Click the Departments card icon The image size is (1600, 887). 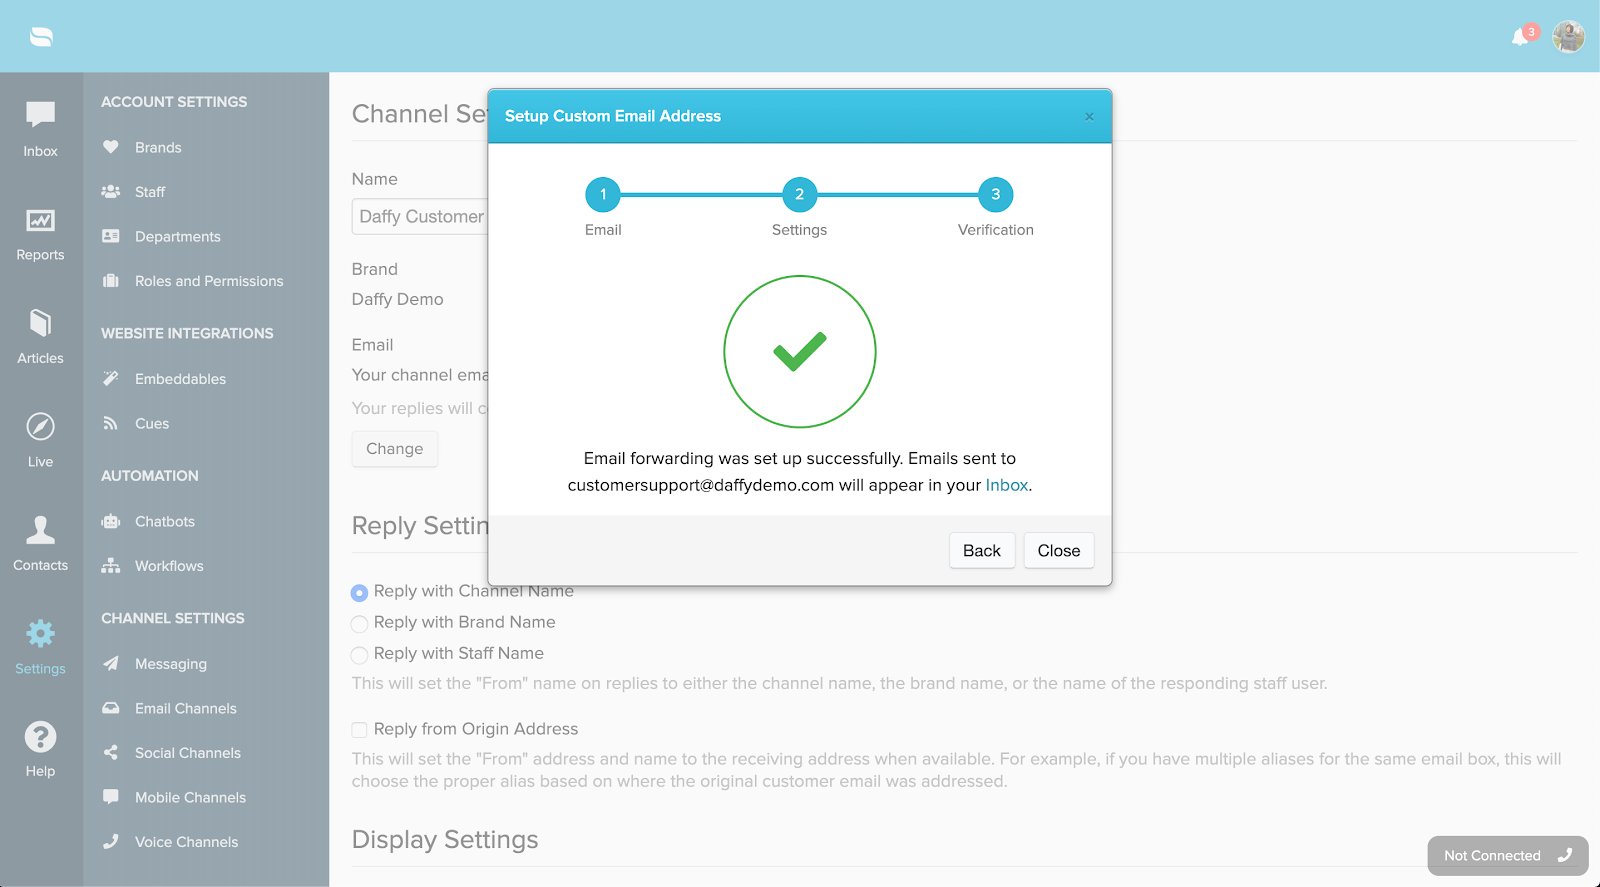111,236
